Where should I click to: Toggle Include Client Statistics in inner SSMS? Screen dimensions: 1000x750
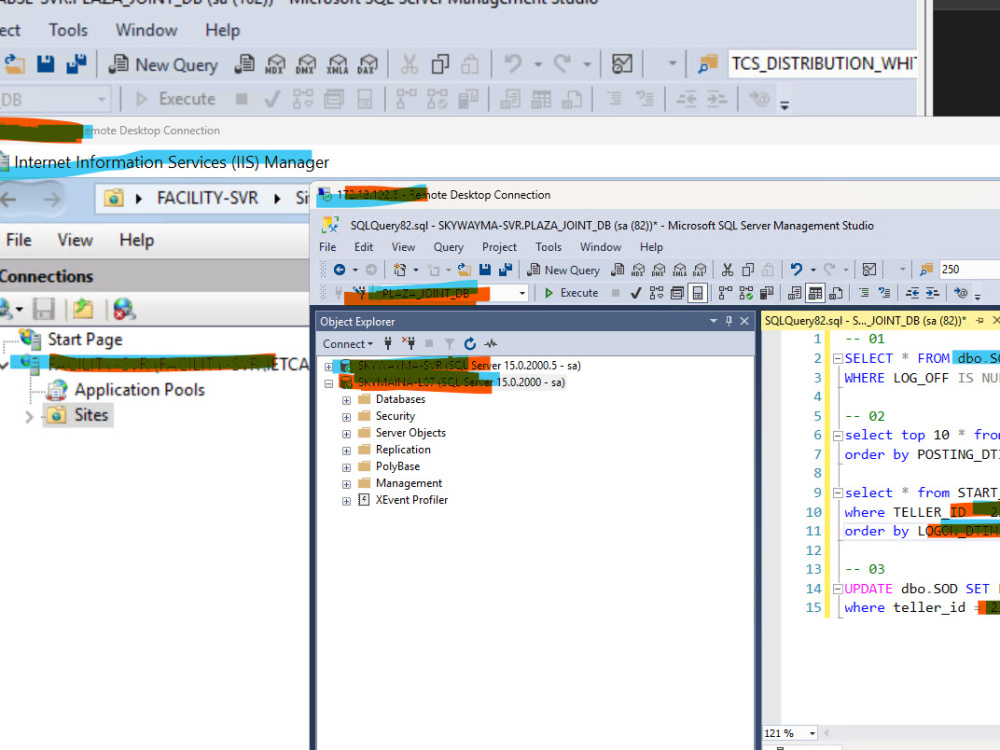click(767, 293)
